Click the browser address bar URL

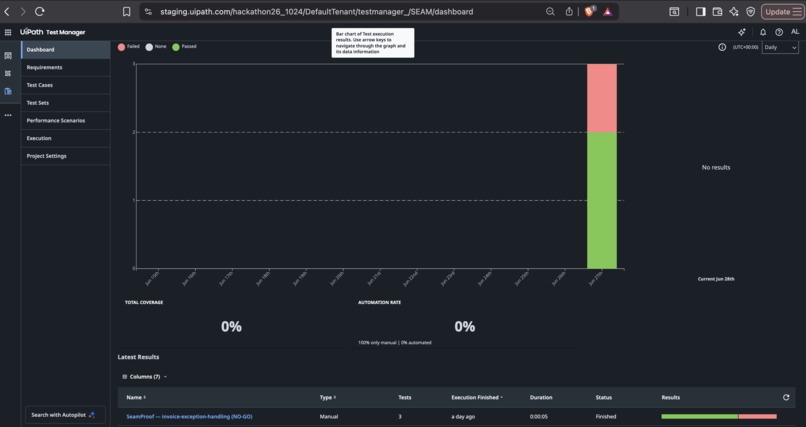(x=317, y=11)
